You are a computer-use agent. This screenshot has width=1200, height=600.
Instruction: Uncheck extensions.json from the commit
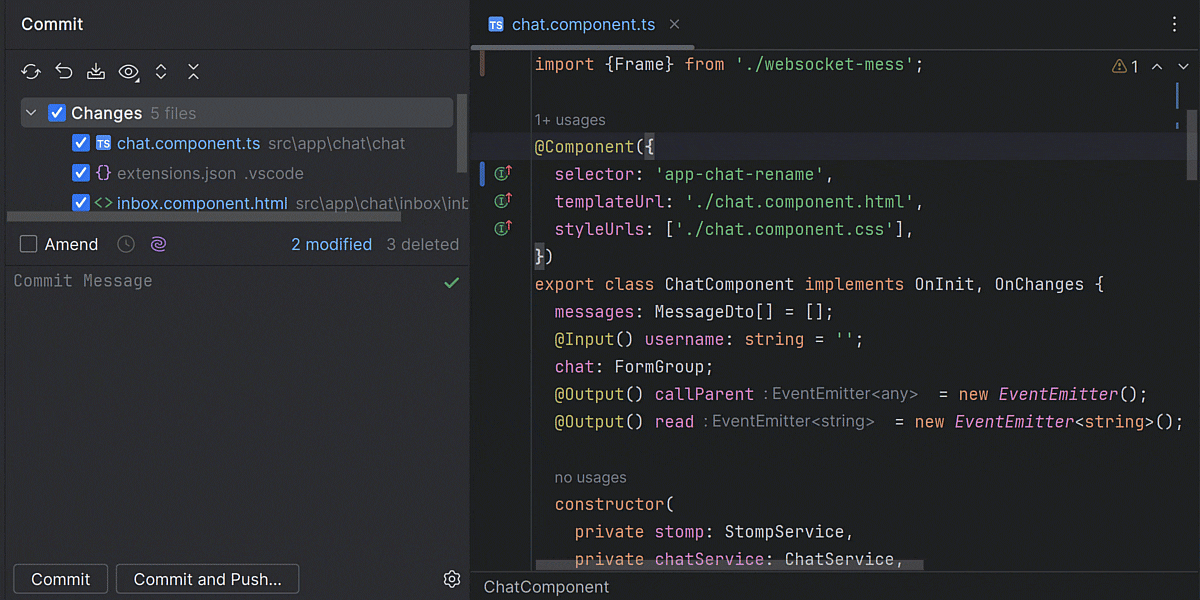80,173
